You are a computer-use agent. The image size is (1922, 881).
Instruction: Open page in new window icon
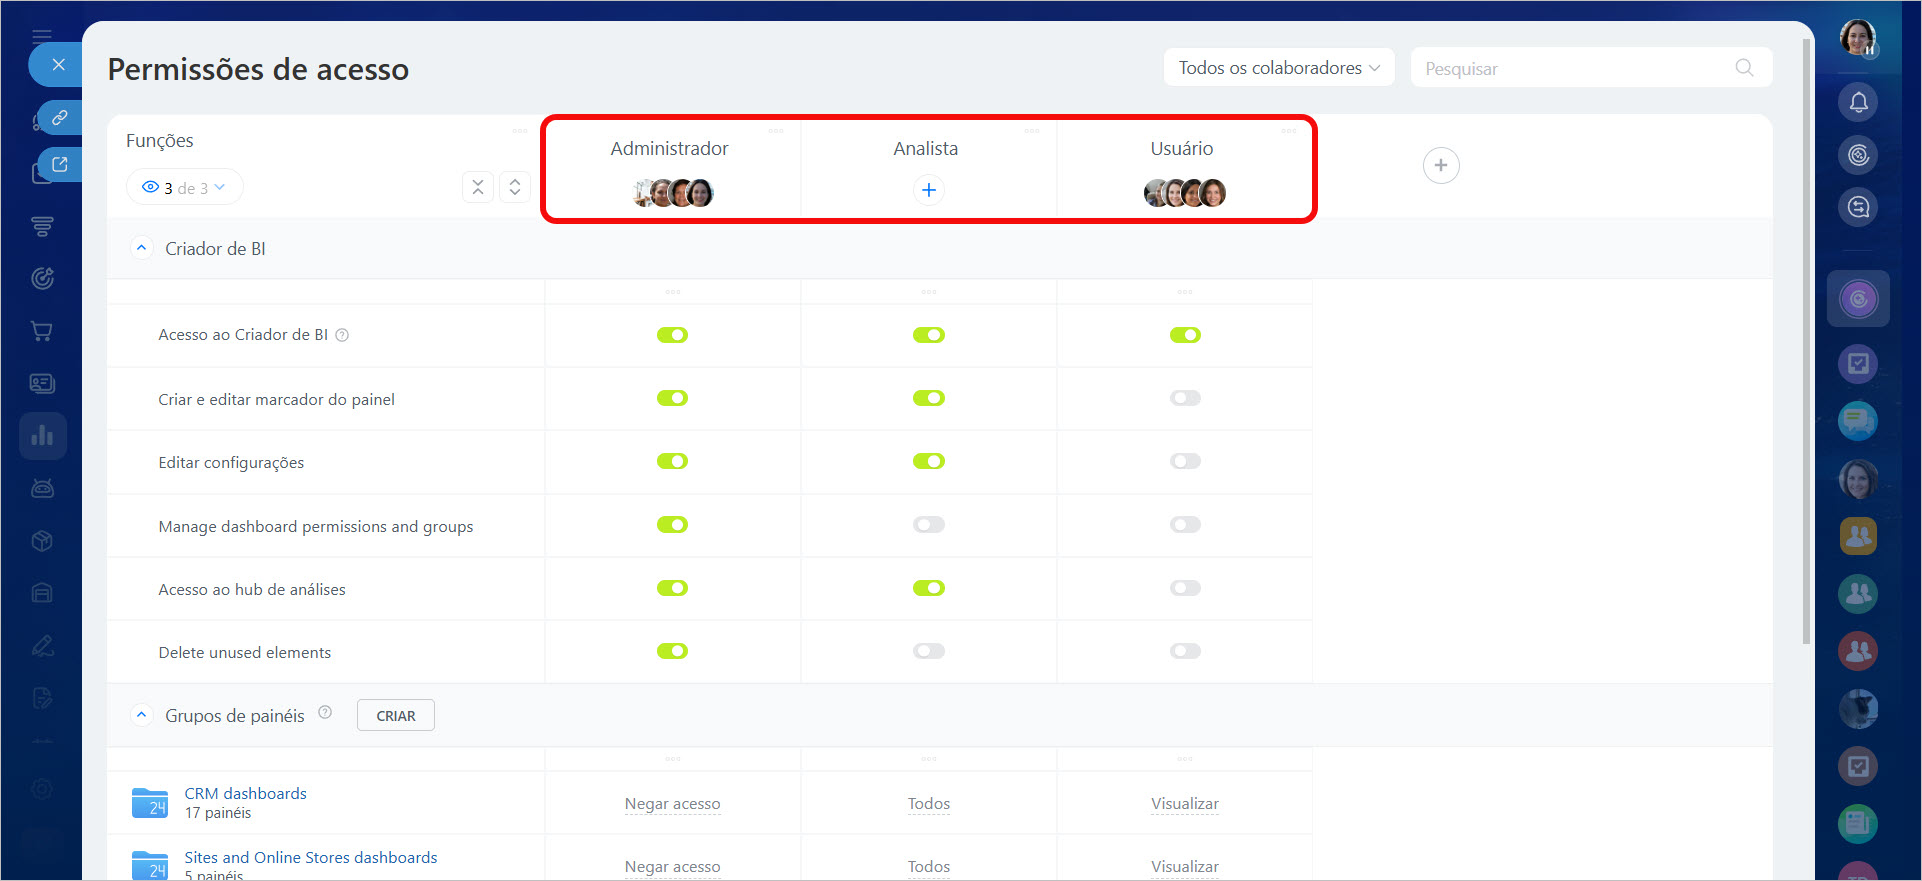click(60, 165)
